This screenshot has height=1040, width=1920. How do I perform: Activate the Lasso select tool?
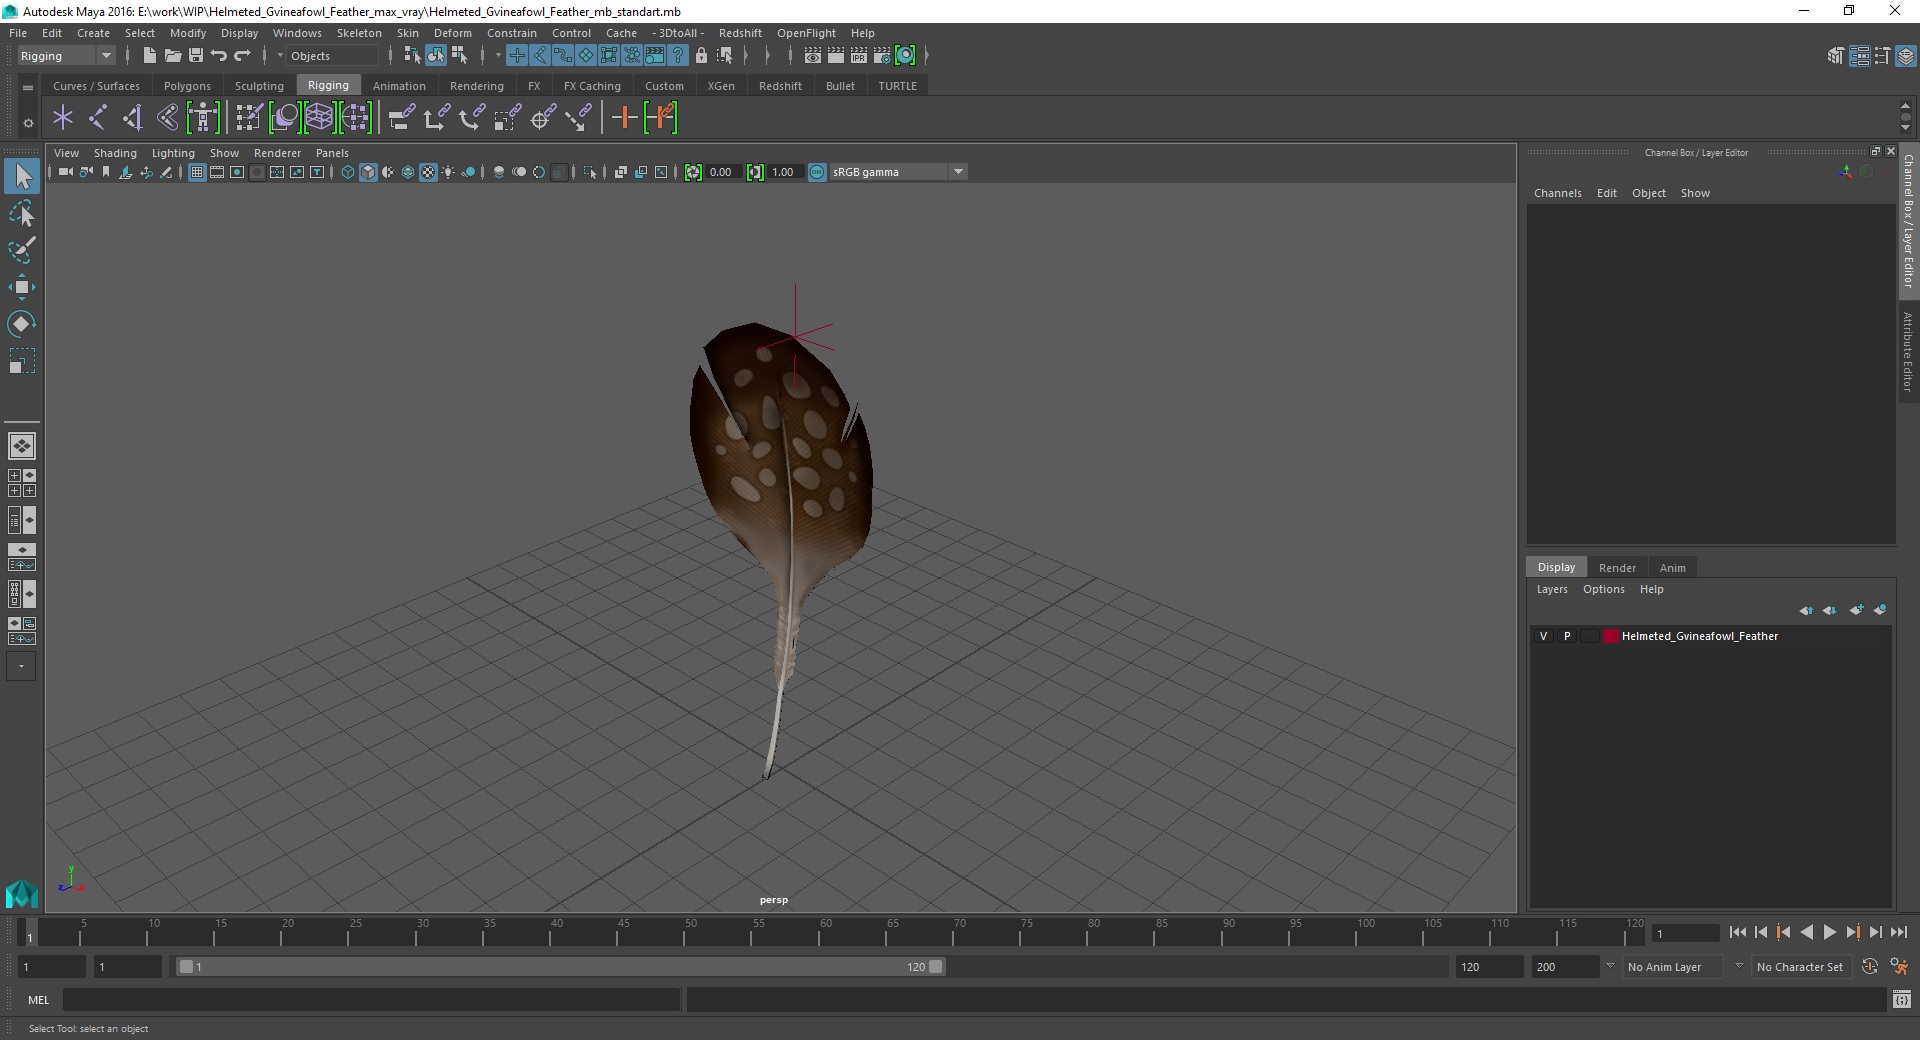22,213
